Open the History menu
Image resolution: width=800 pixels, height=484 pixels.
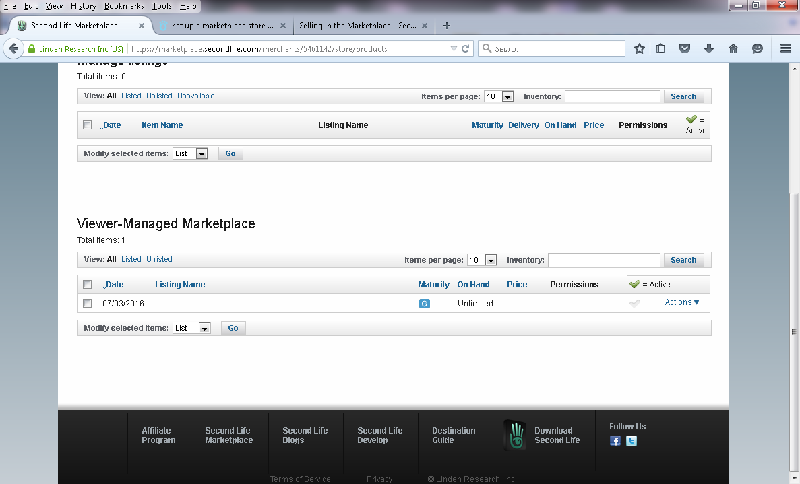[x=83, y=6]
